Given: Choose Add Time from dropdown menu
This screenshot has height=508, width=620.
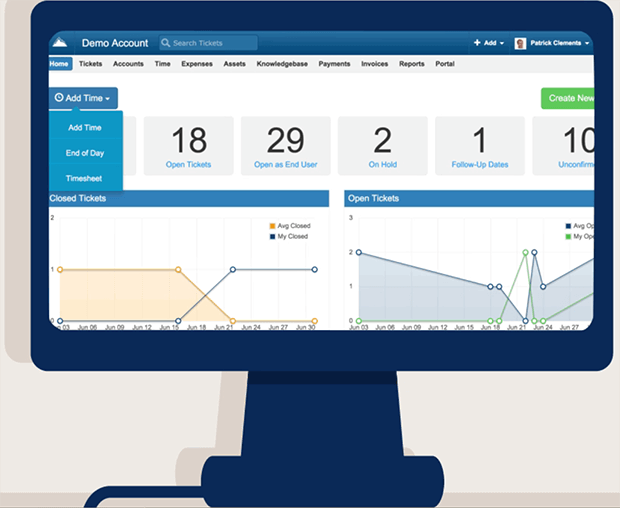Looking at the screenshot, I should click(85, 127).
